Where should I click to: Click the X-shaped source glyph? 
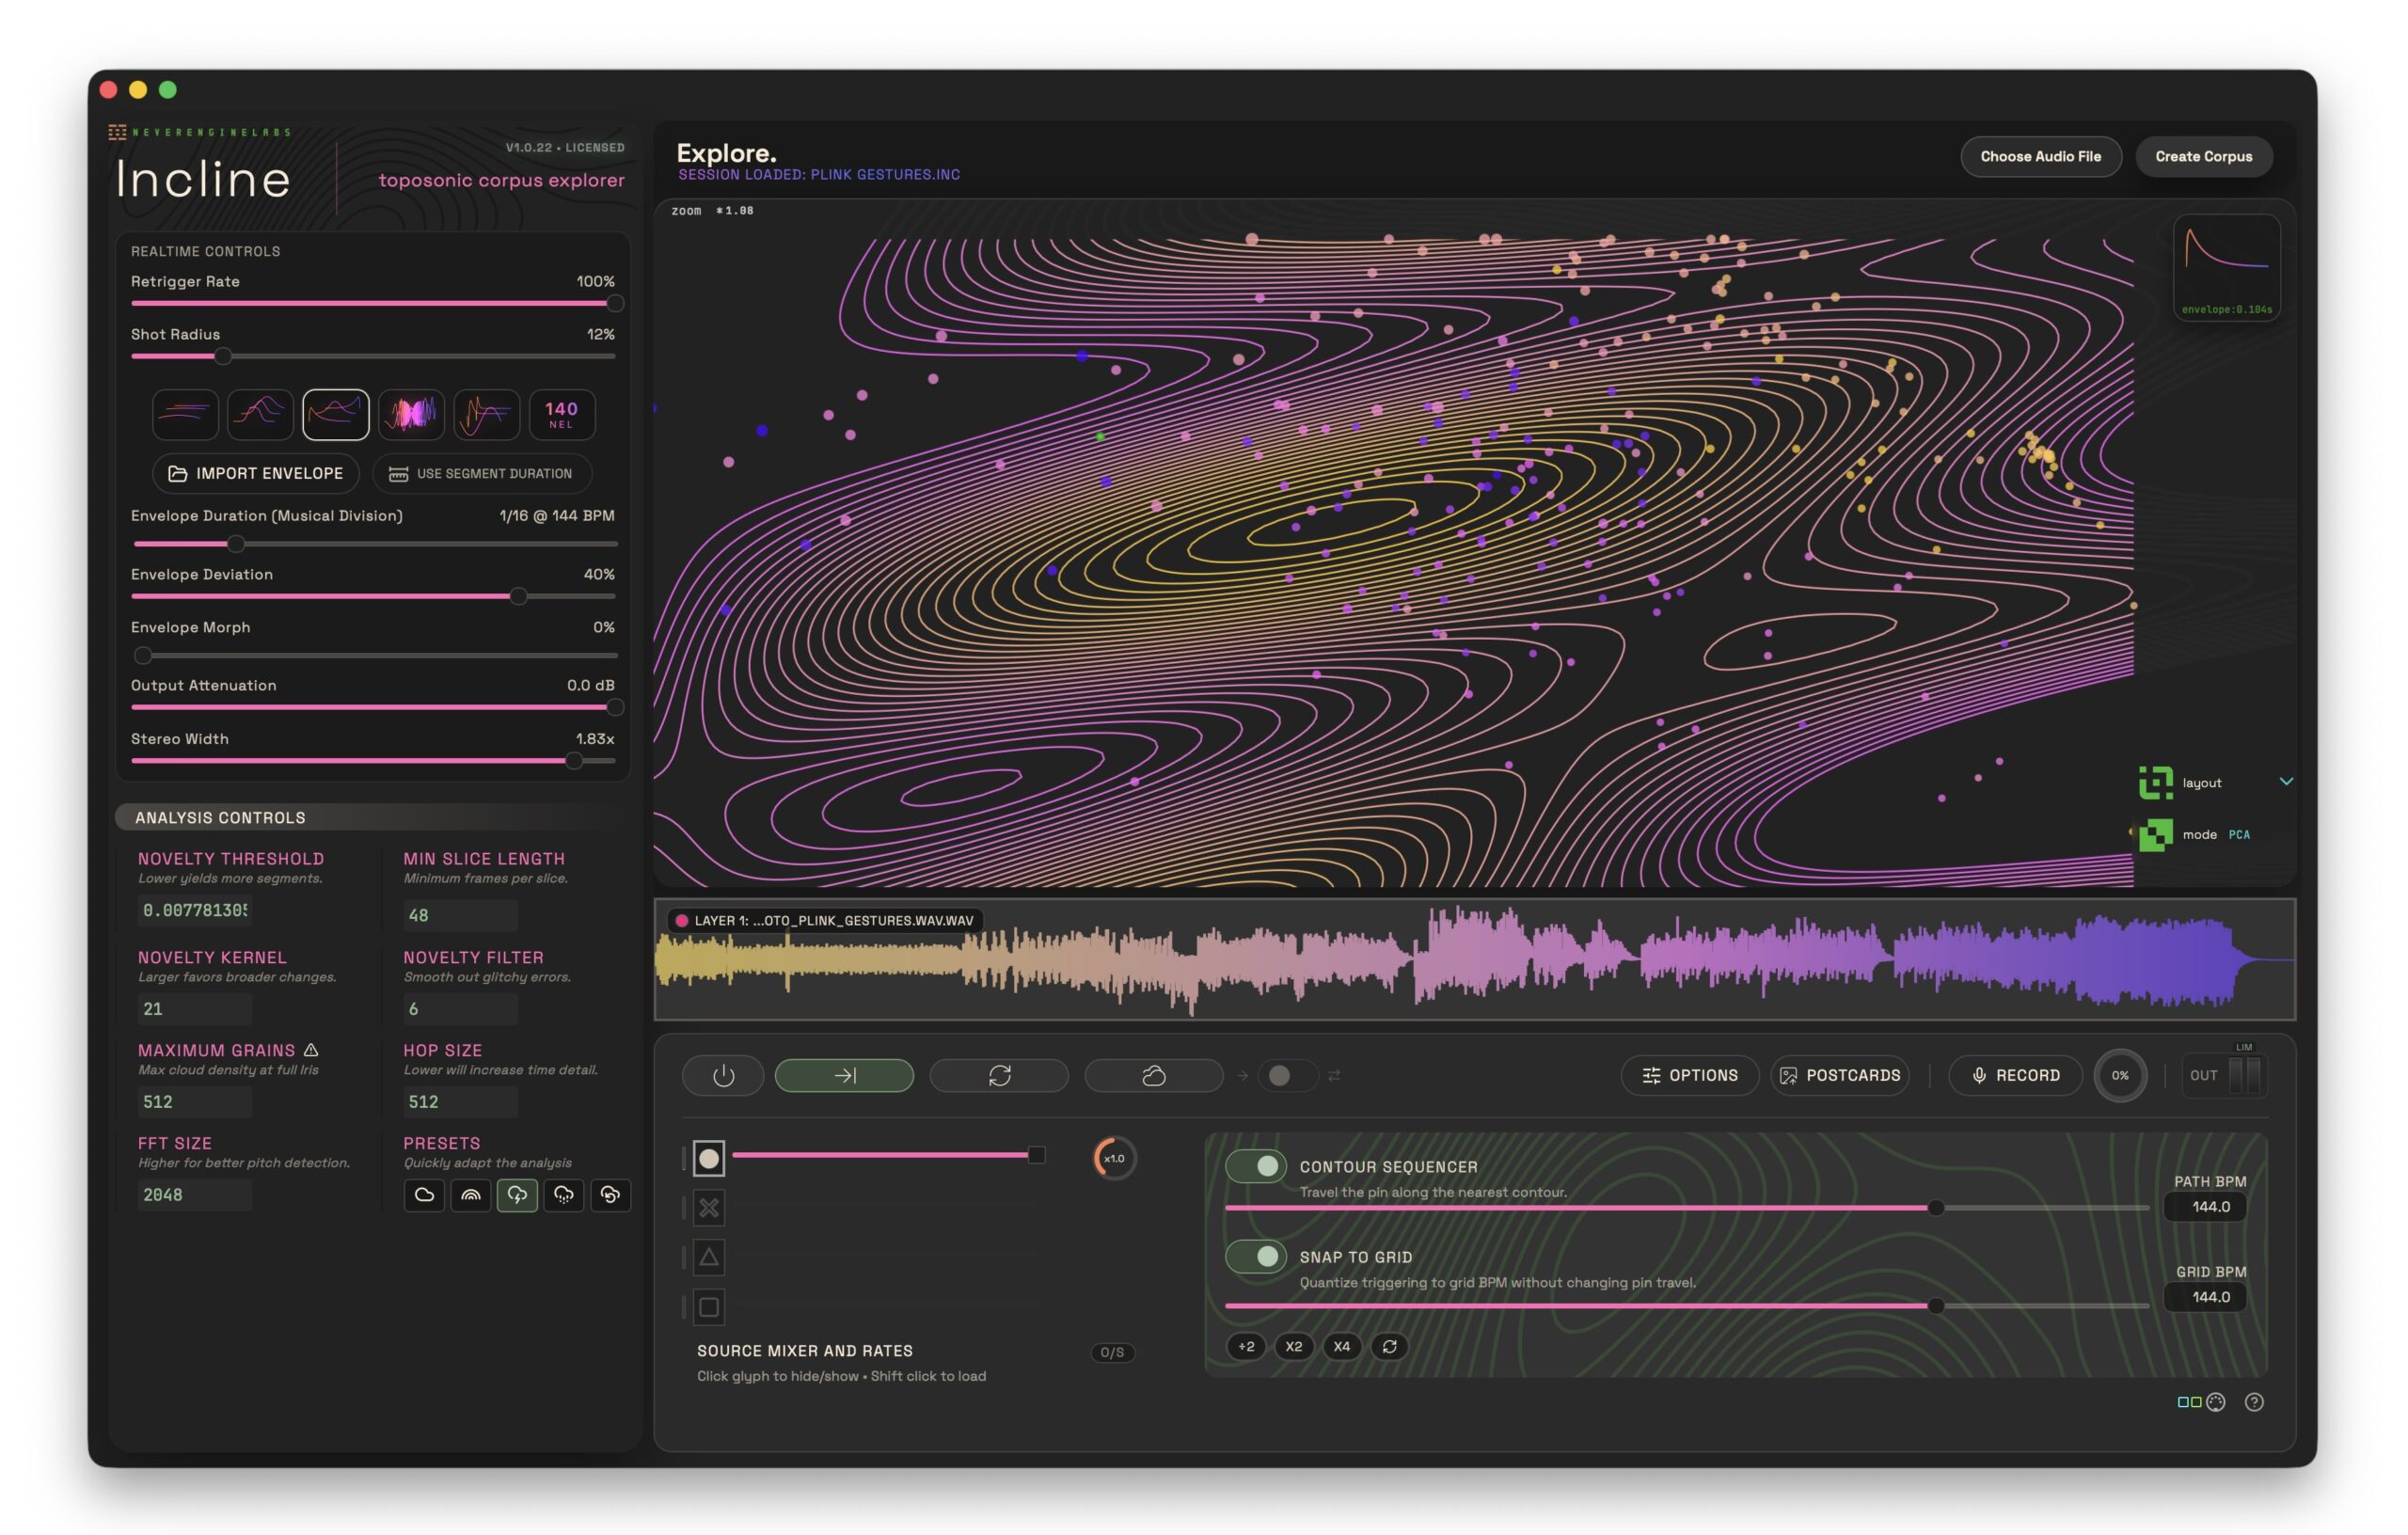click(x=709, y=1208)
